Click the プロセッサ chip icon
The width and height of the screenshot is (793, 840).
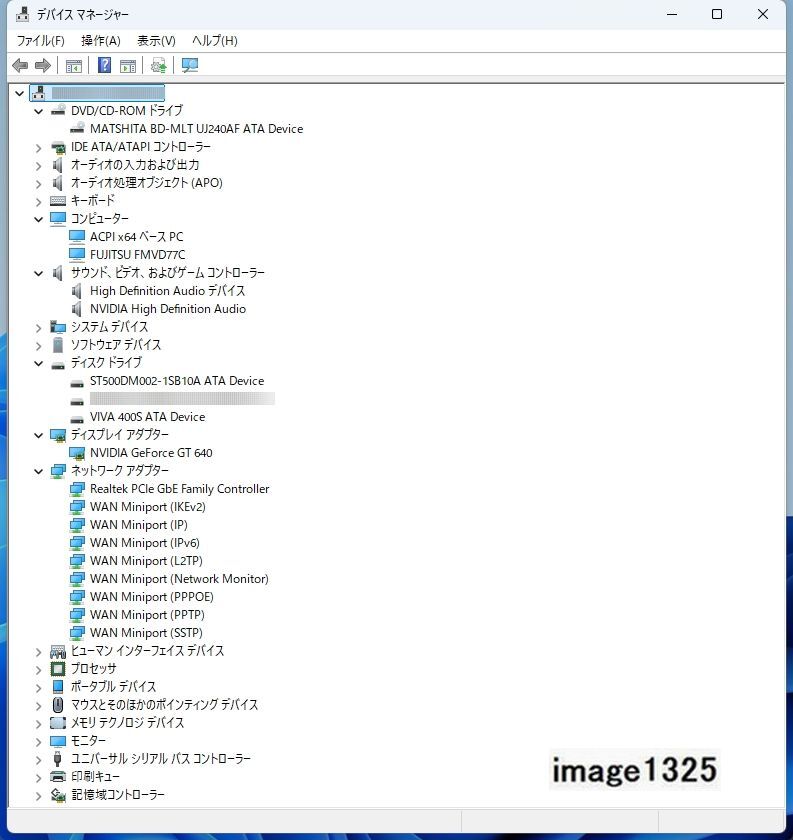point(58,669)
